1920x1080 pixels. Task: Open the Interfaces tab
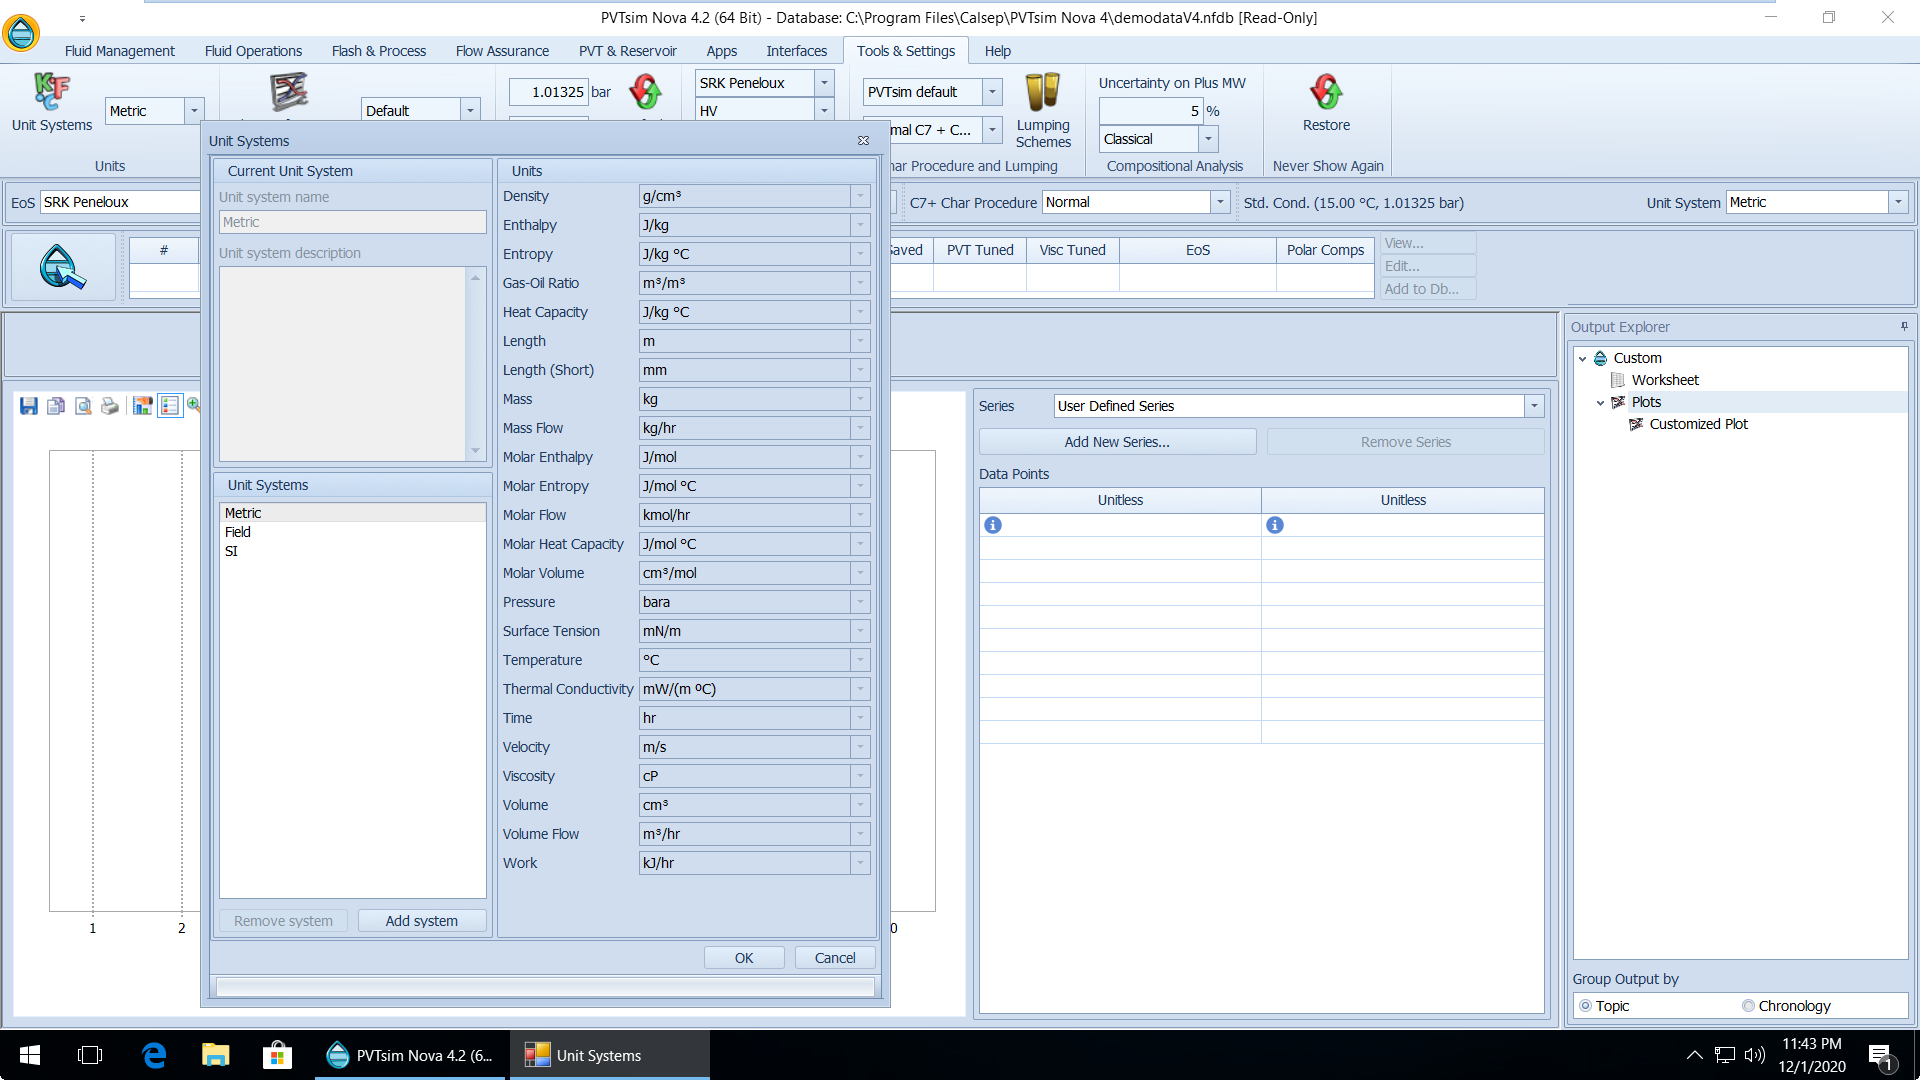pos(796,51)
